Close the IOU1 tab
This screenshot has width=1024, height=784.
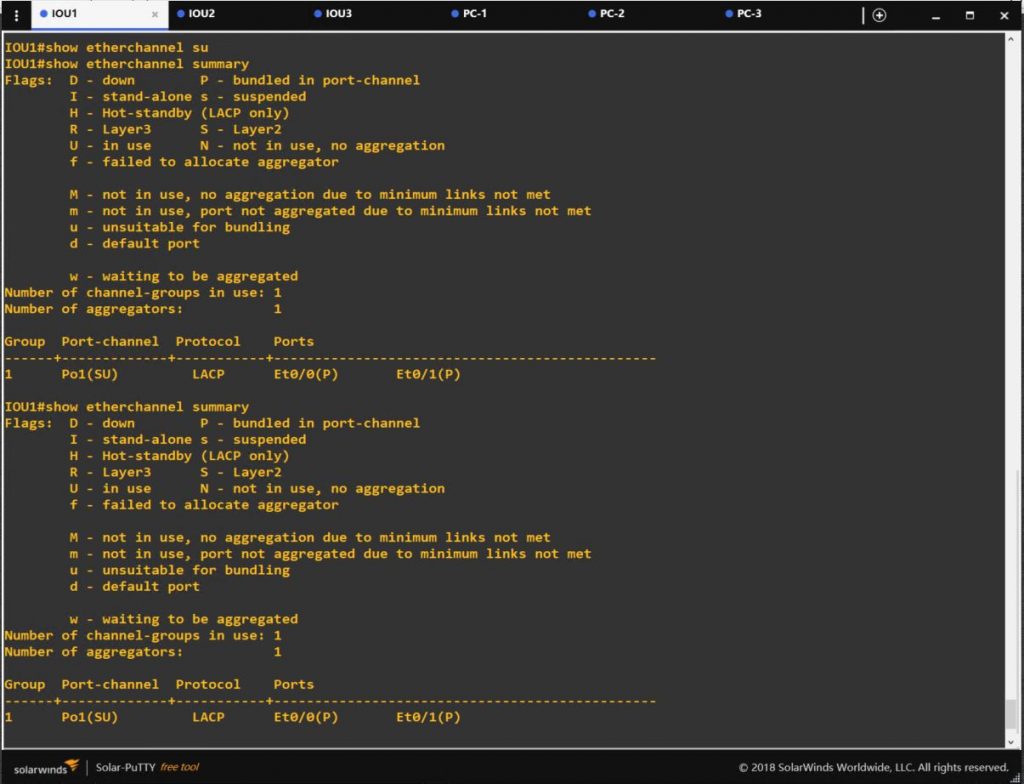coord(155,14)
